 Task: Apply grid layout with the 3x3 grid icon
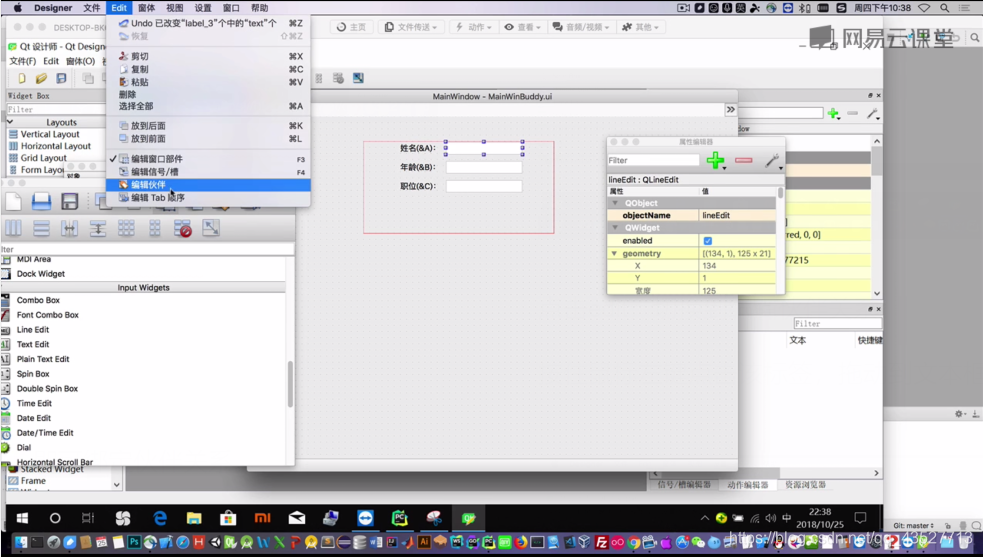pyautogui.click(x=126, y=228)
